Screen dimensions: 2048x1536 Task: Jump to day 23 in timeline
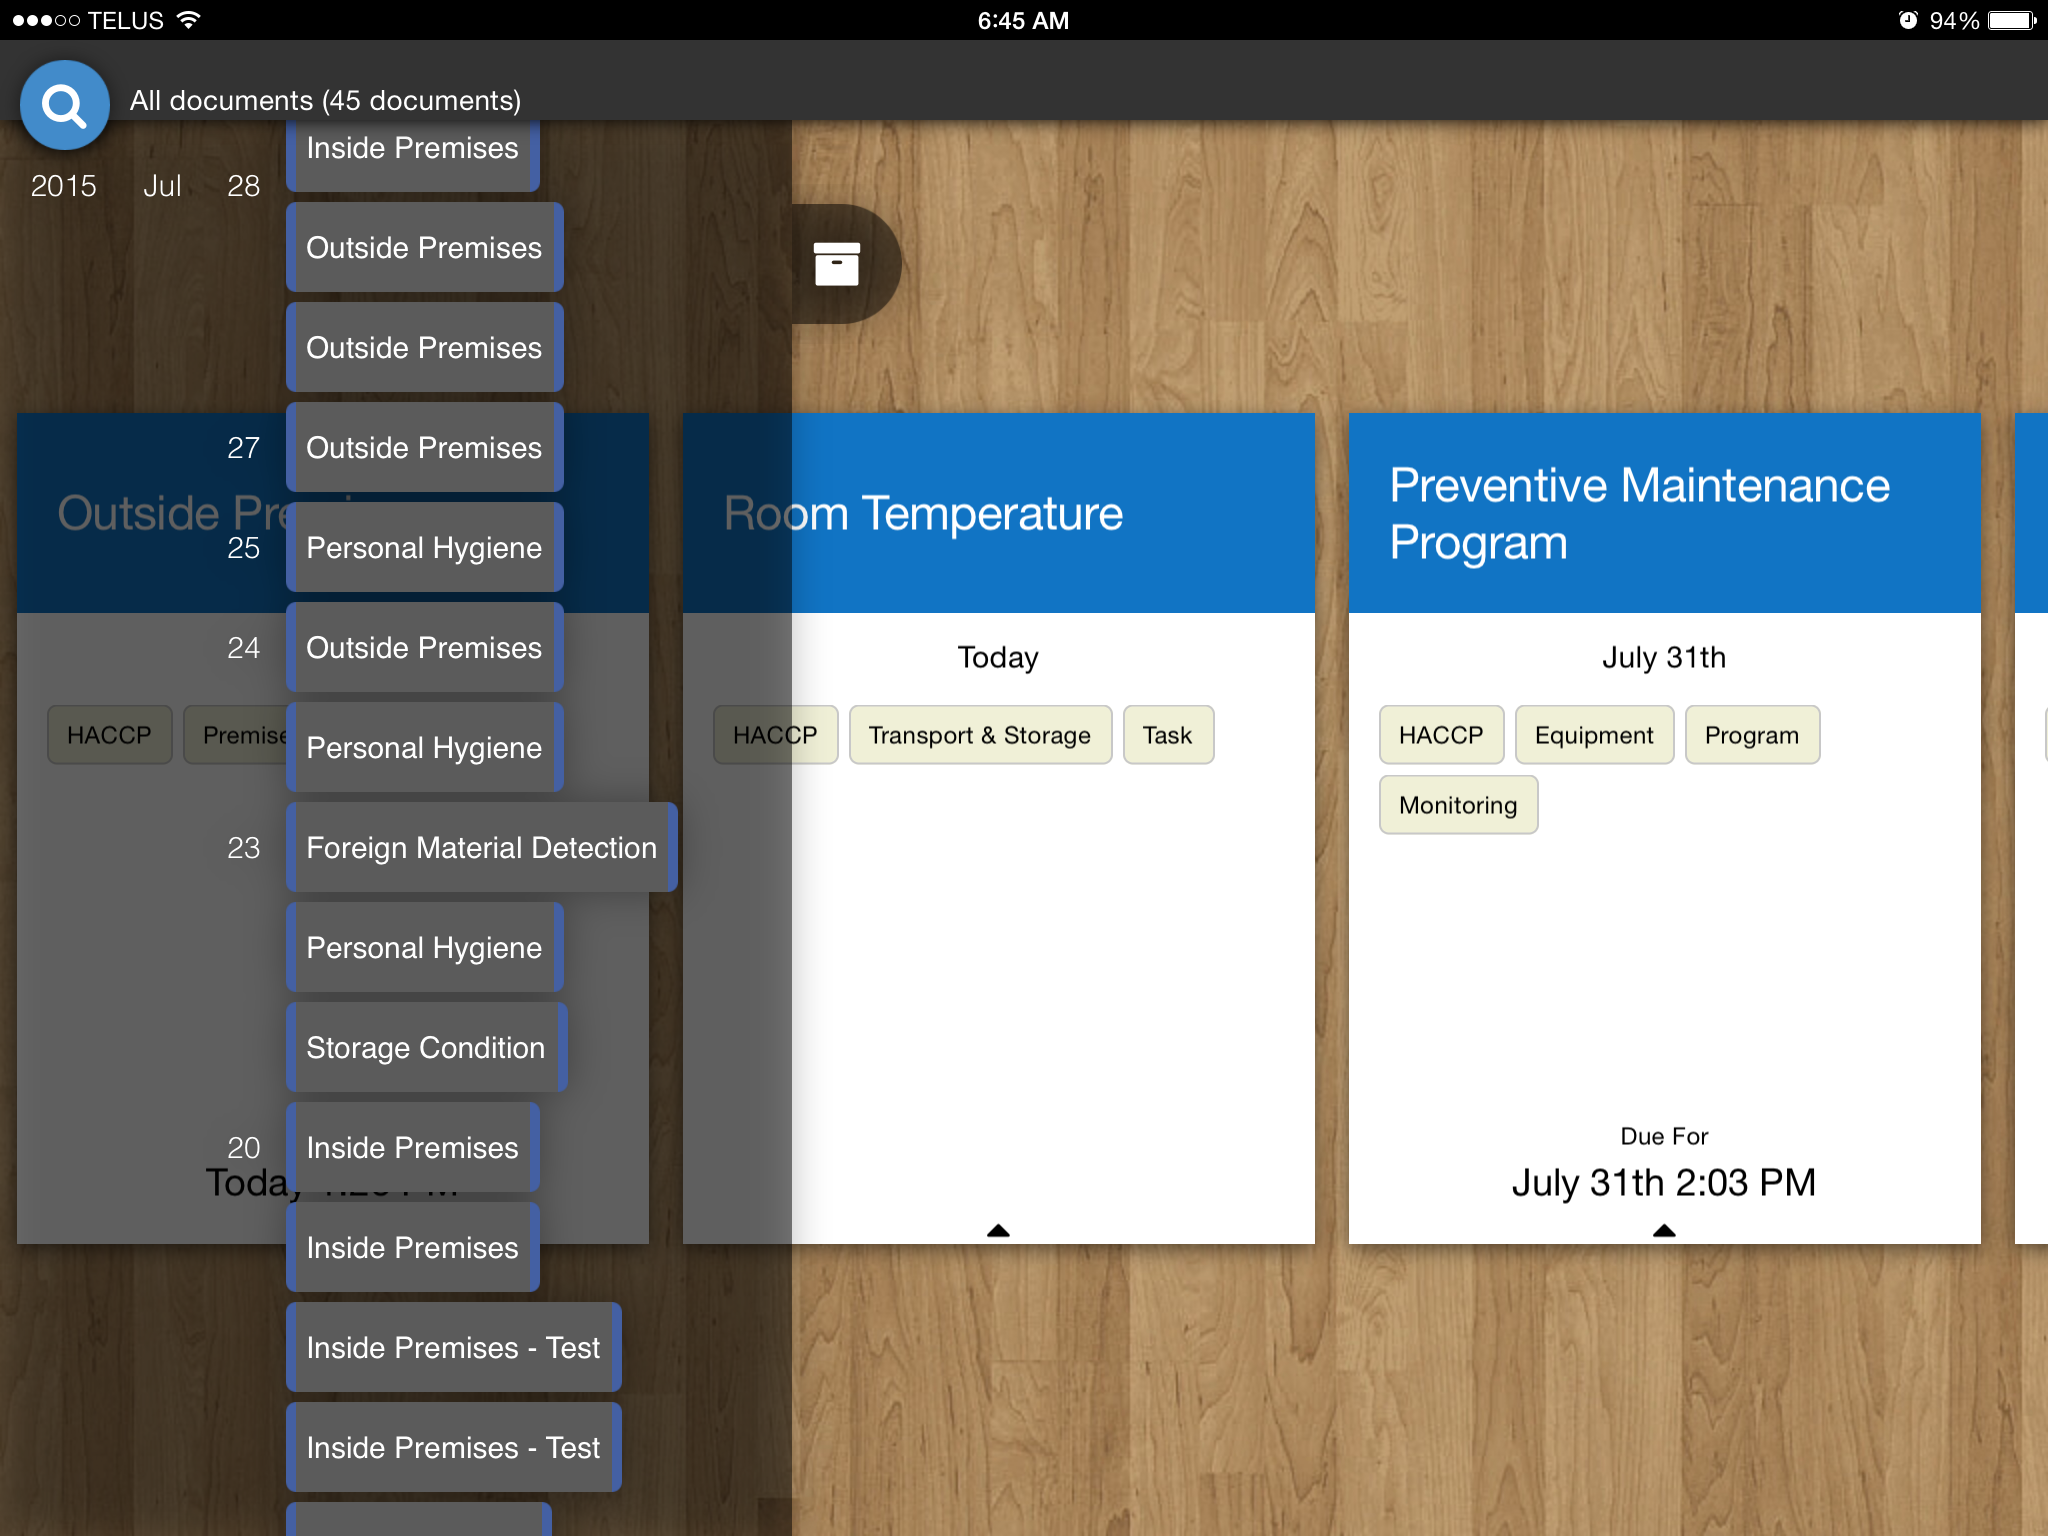(x=243, y=847)
